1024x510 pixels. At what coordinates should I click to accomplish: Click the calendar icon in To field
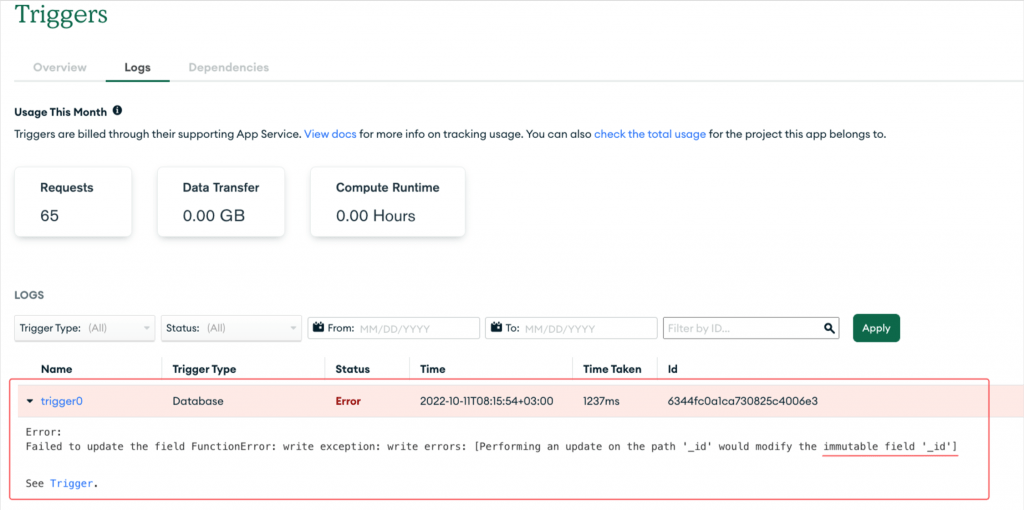[x=496, y=328]
